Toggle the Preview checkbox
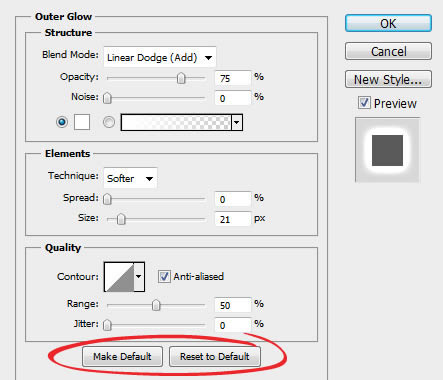Screen dimensions: 443x380 (x=364, y=103)
